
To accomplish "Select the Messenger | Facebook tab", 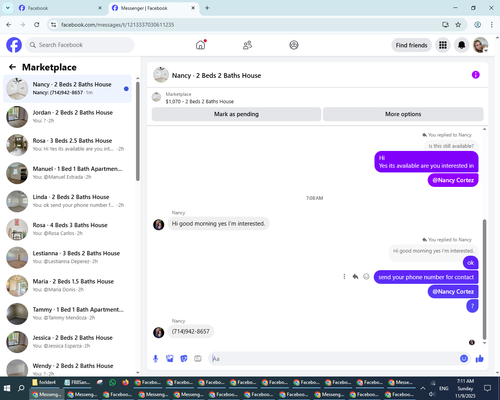I will [x=153, y=8].
